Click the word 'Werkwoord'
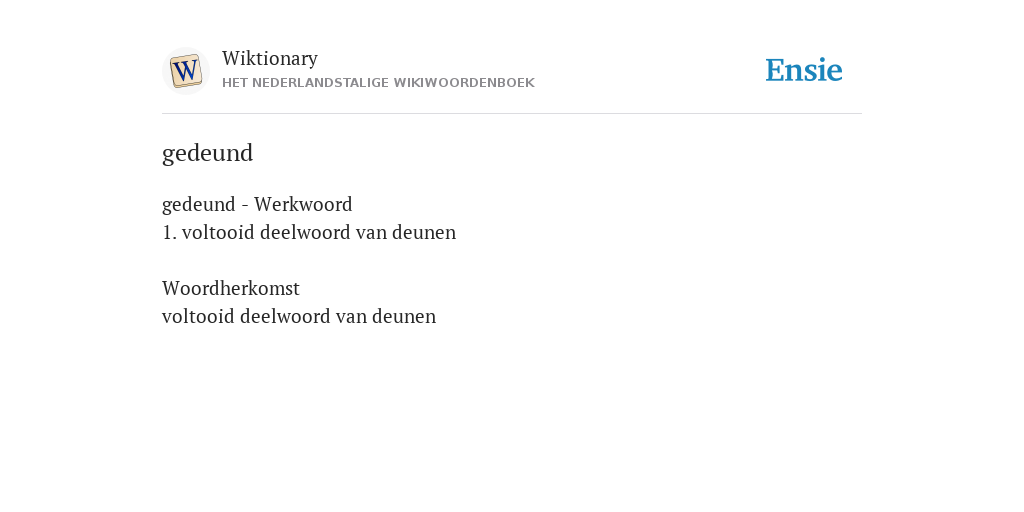The height and width of the screenshot is (512, 1024). click(x=303, y=204)
